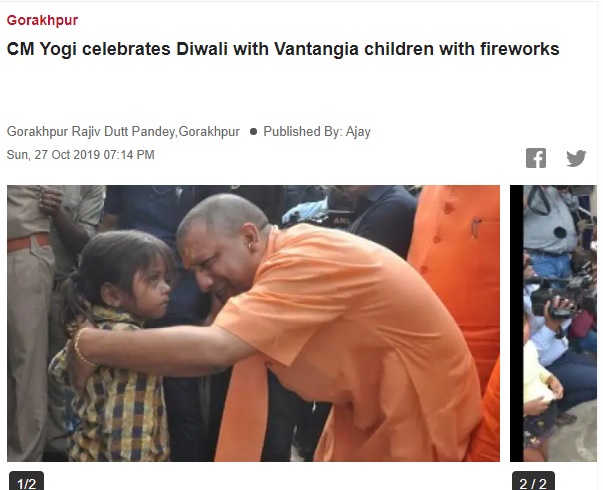Screen dimensions: 603x490
Task: Click the black left edge of second slide
Action: point(516,323)
